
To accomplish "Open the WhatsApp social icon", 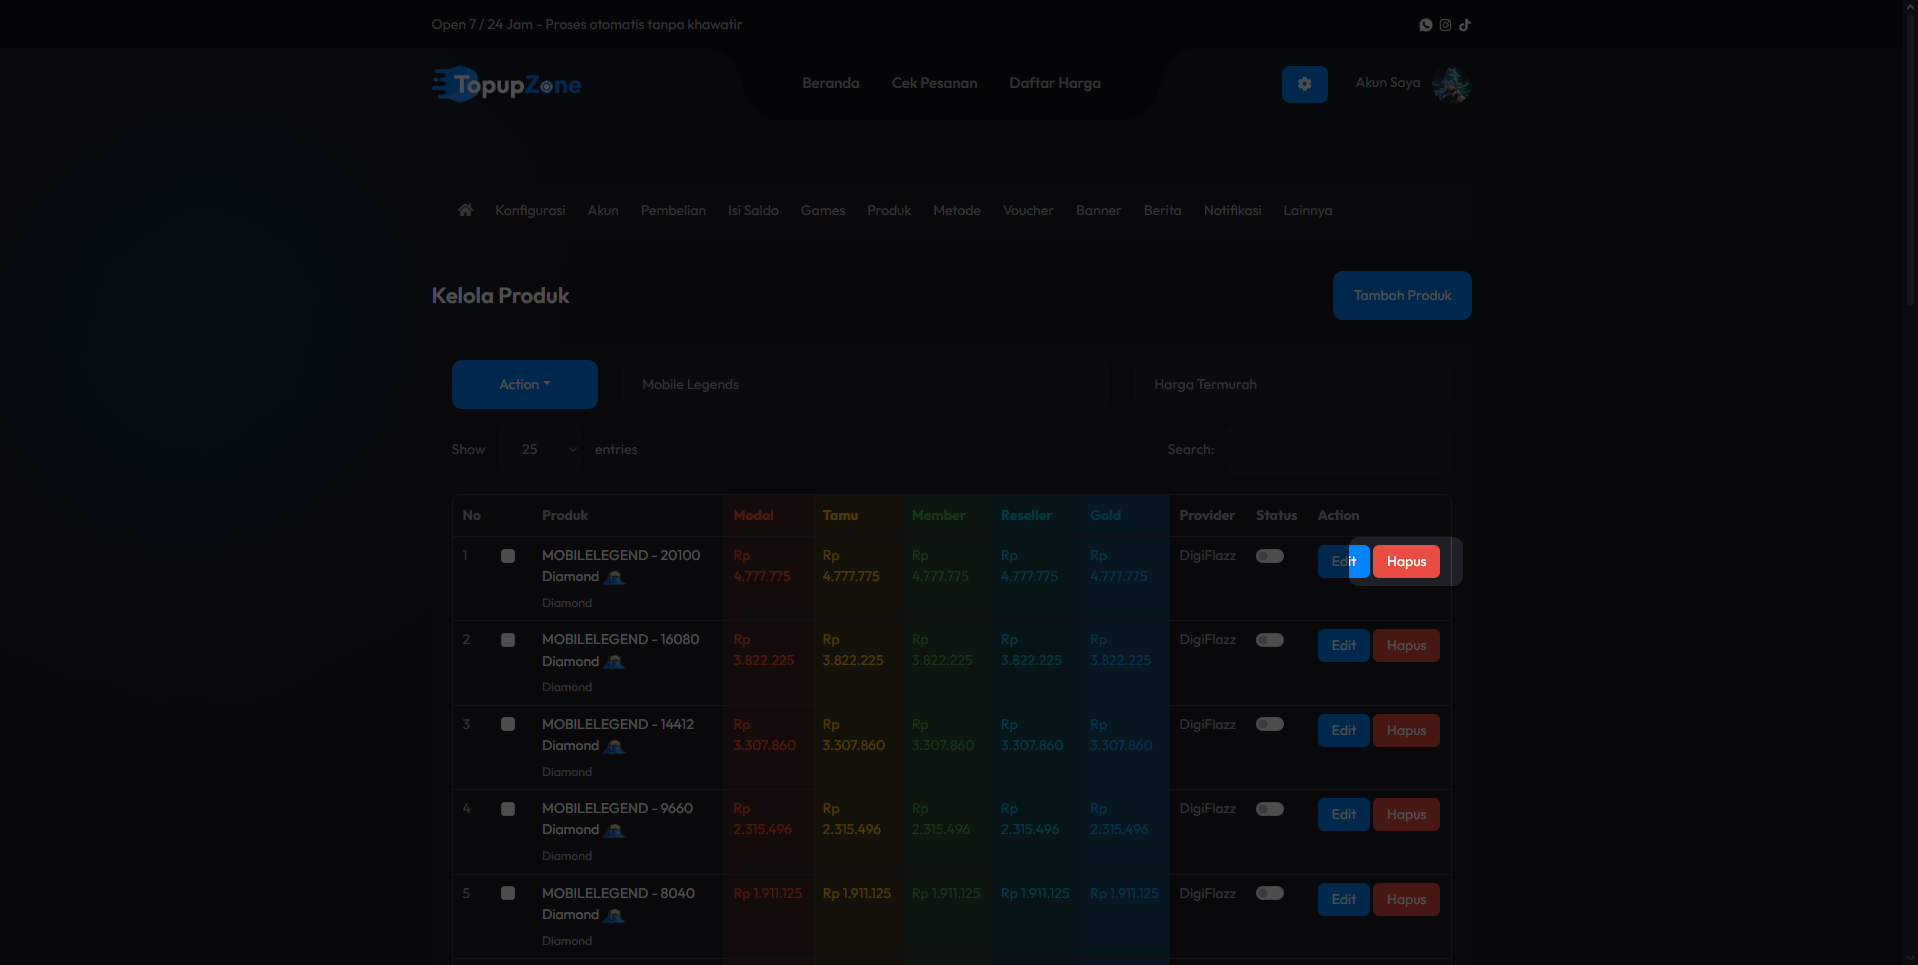I will pyautogui.click(x=1426, y=25).
